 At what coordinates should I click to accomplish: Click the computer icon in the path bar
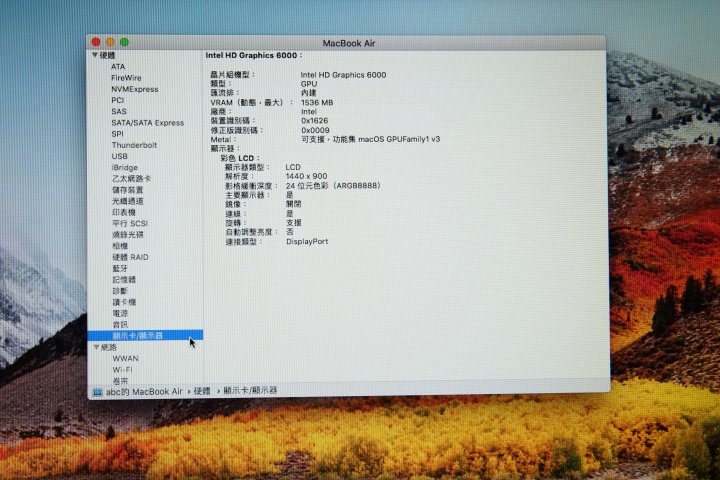click(x=97, y=392)
